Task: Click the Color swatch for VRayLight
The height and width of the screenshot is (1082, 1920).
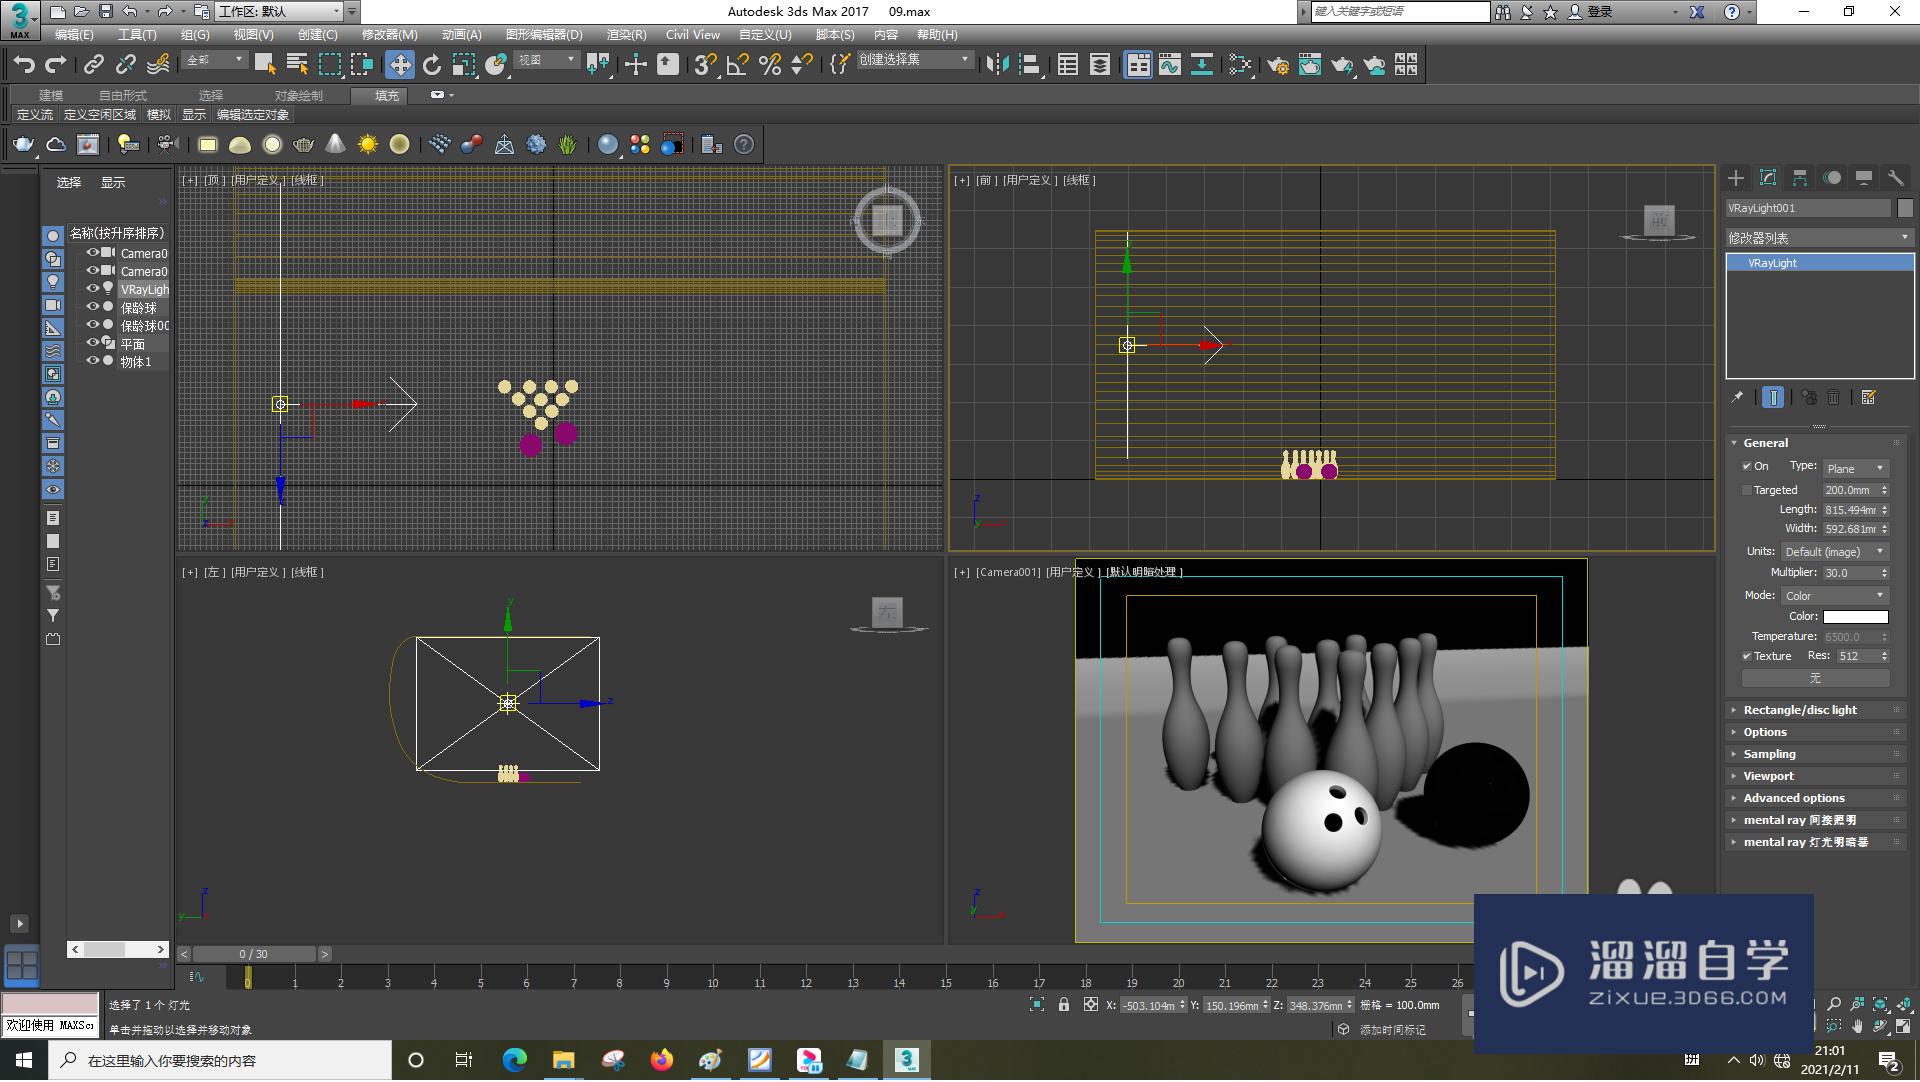Action: [x=1855, y=617]
